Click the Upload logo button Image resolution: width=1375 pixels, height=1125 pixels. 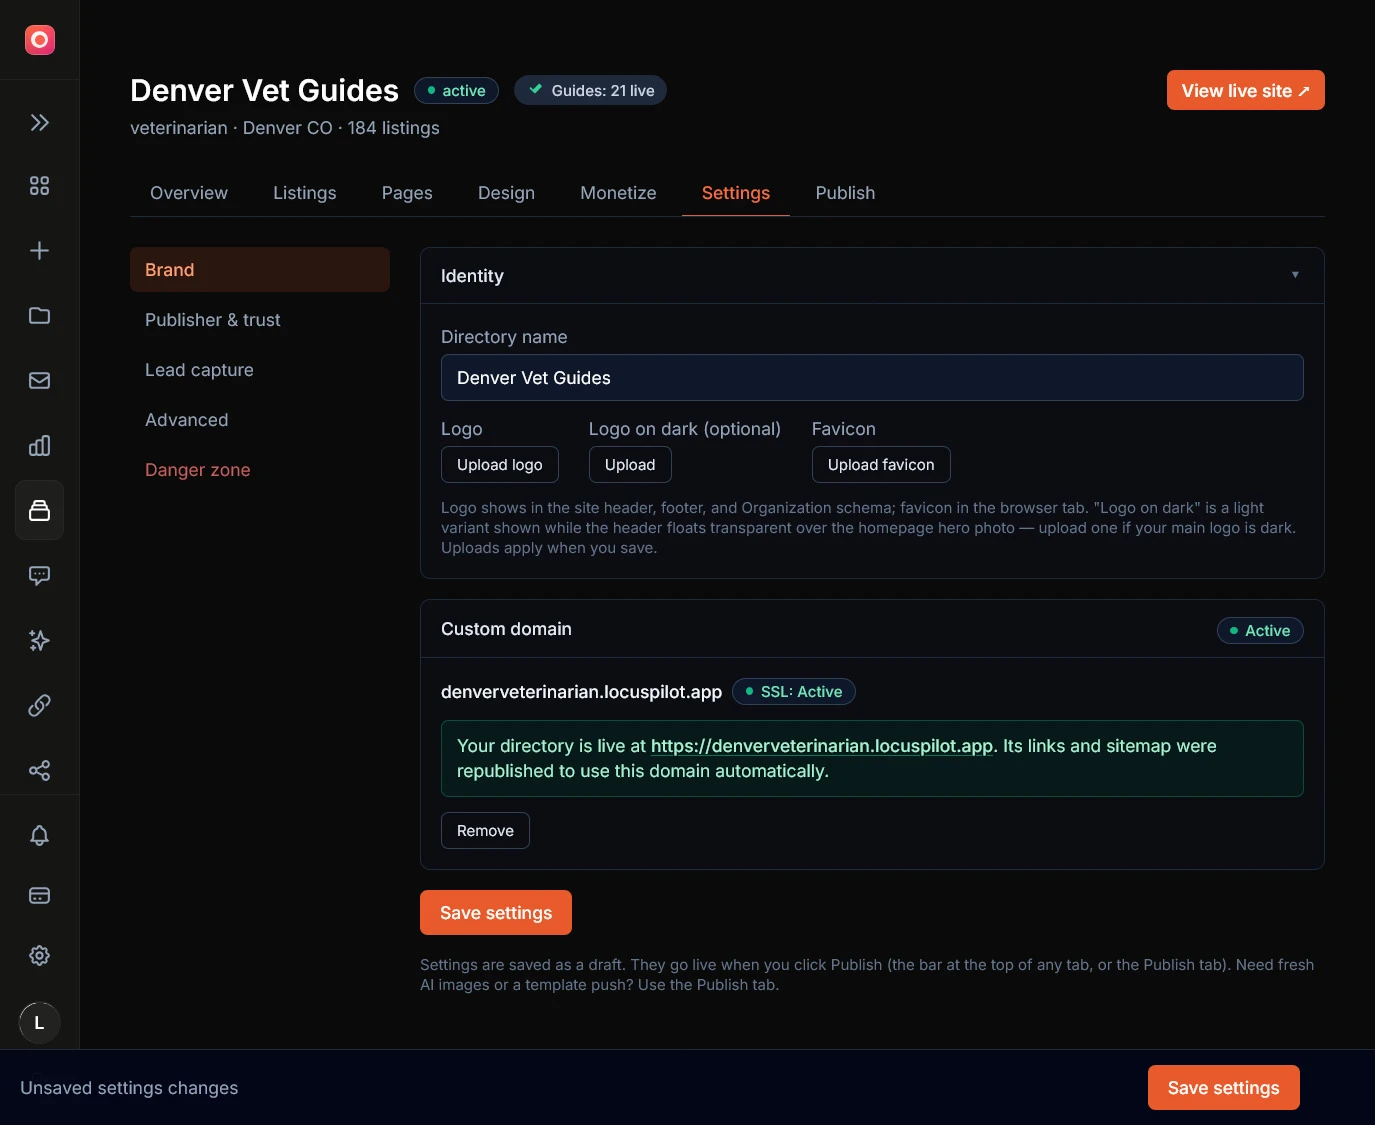(x=500, y=465)
